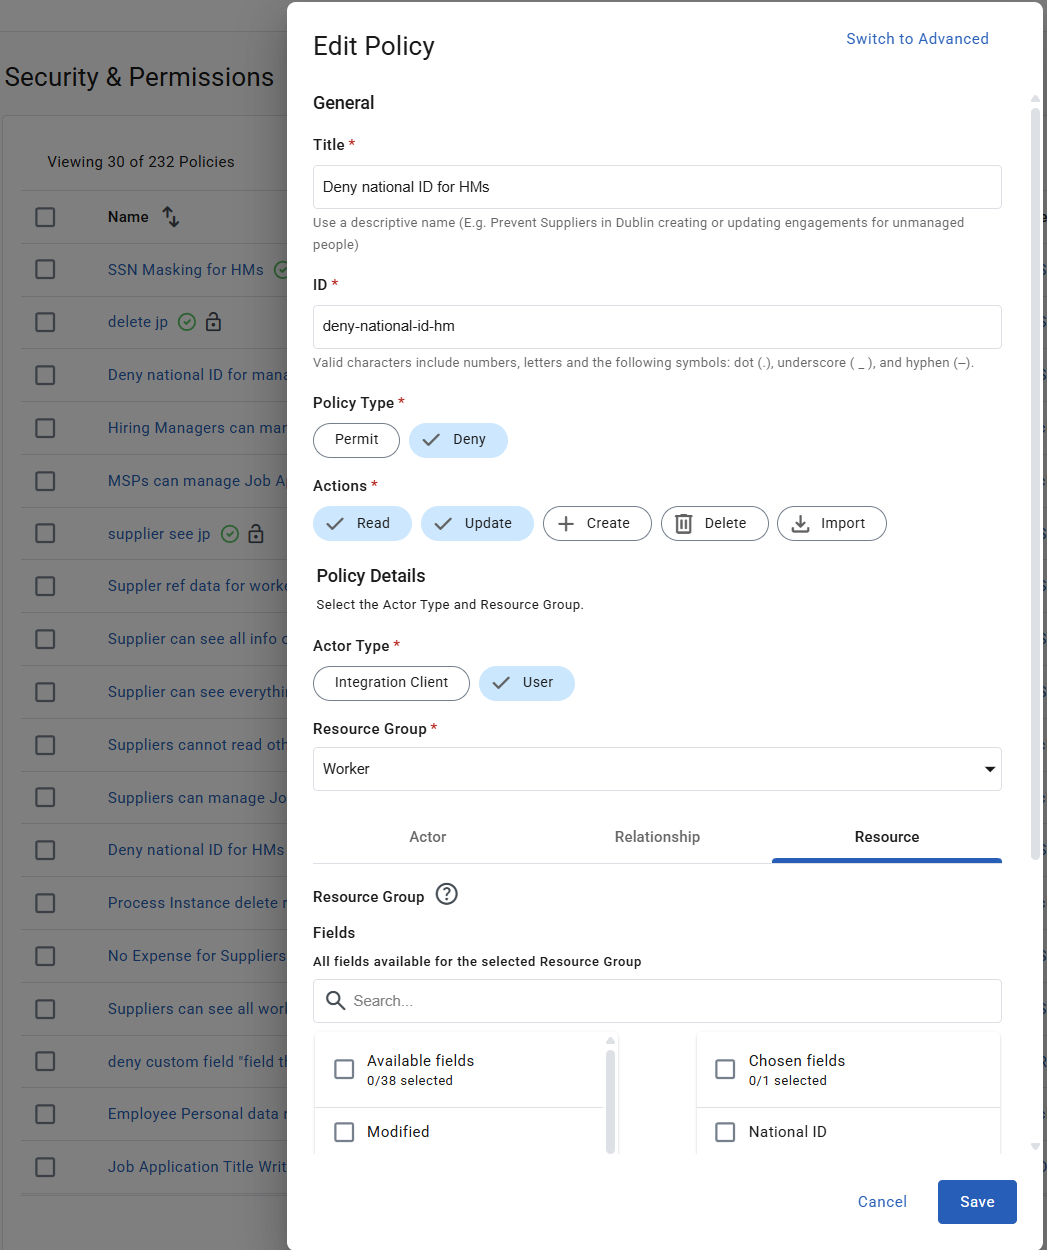Image resolution: width=1047 pixels, height=1250 pixels.
Task: Enable the Delete action chip
Action: pos(715,524)
